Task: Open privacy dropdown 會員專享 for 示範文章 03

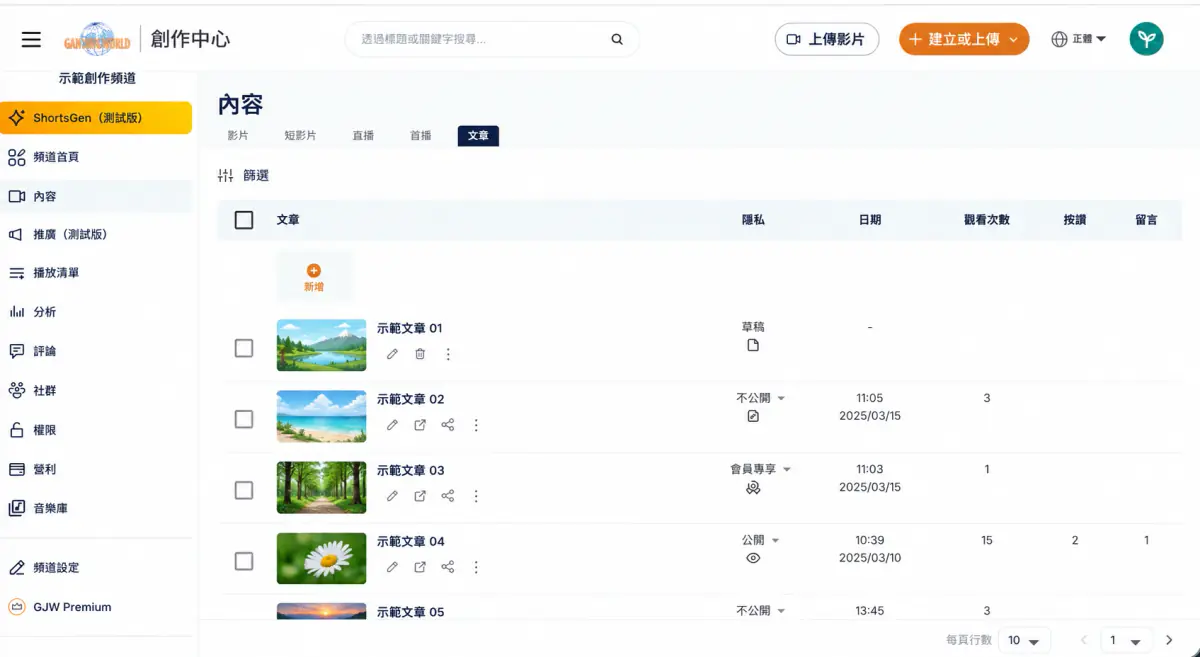Action: point(760,469)
